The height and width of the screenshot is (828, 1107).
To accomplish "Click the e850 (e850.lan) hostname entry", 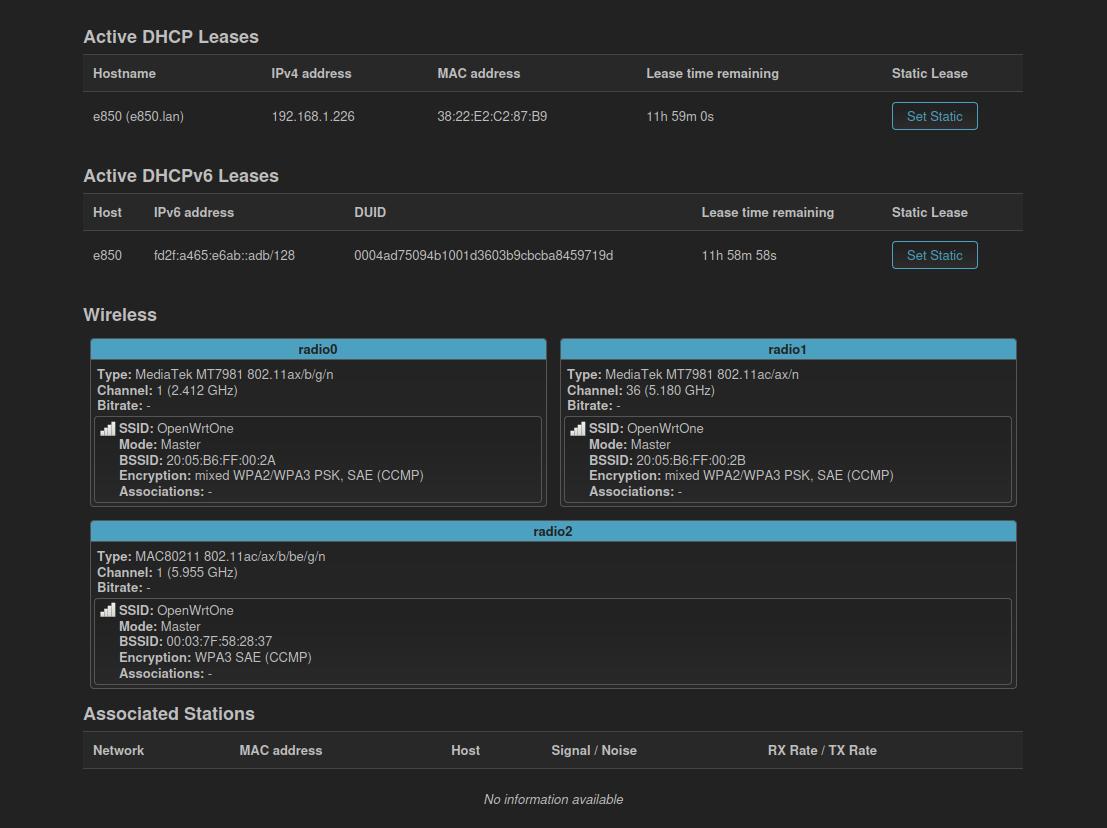I will [138, 116].
